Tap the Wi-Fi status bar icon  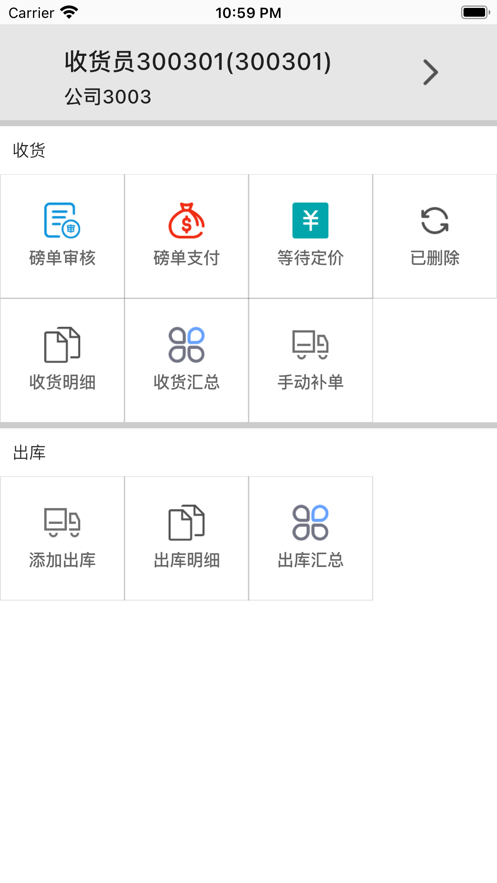pos(69,12)
